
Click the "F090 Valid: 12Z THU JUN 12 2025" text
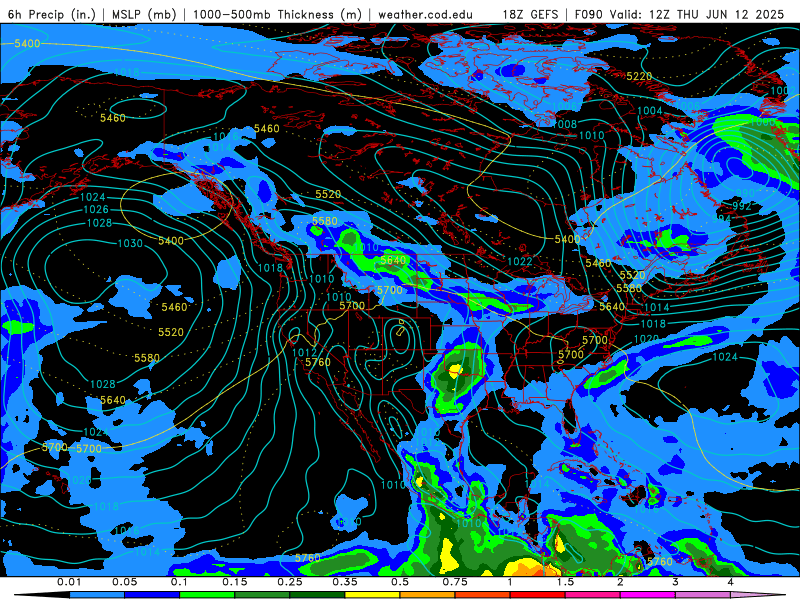679,14
